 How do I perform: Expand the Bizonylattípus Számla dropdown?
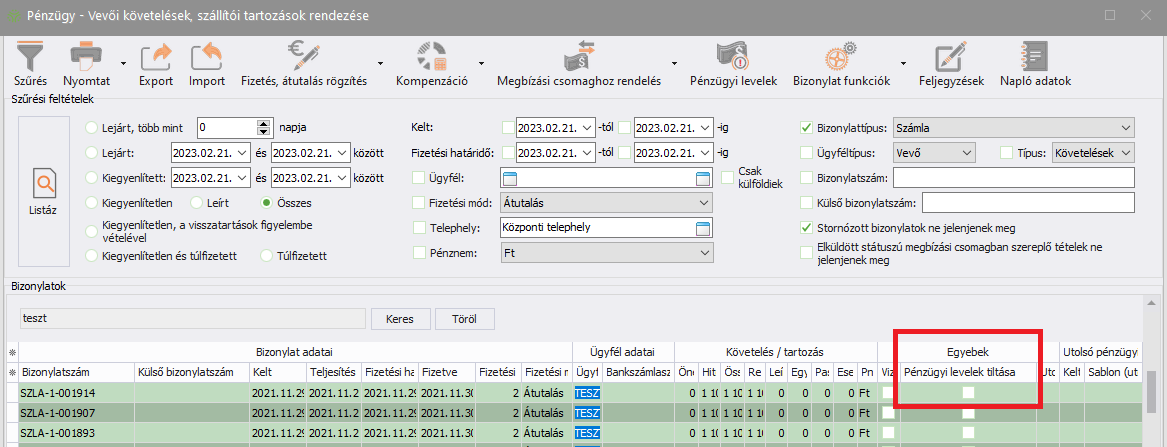[1126, 127]
